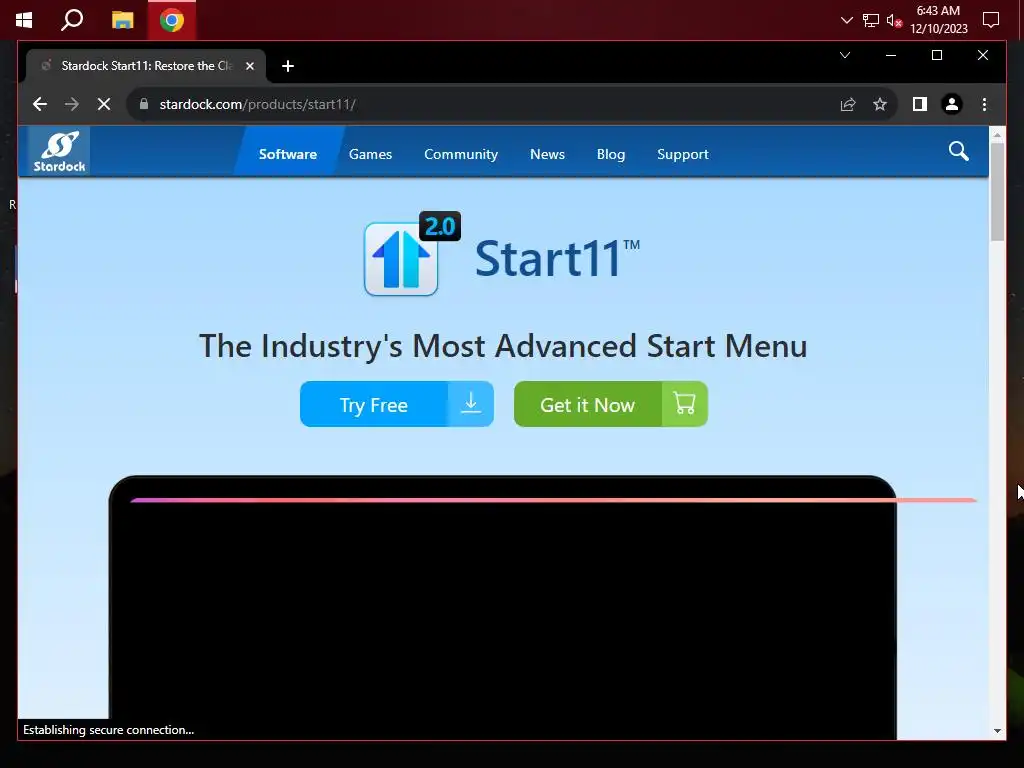The width and height of the screenshot is (1024, 768).
Task: Click the Start11 2.0 product logo
Action: pos(411,253)
